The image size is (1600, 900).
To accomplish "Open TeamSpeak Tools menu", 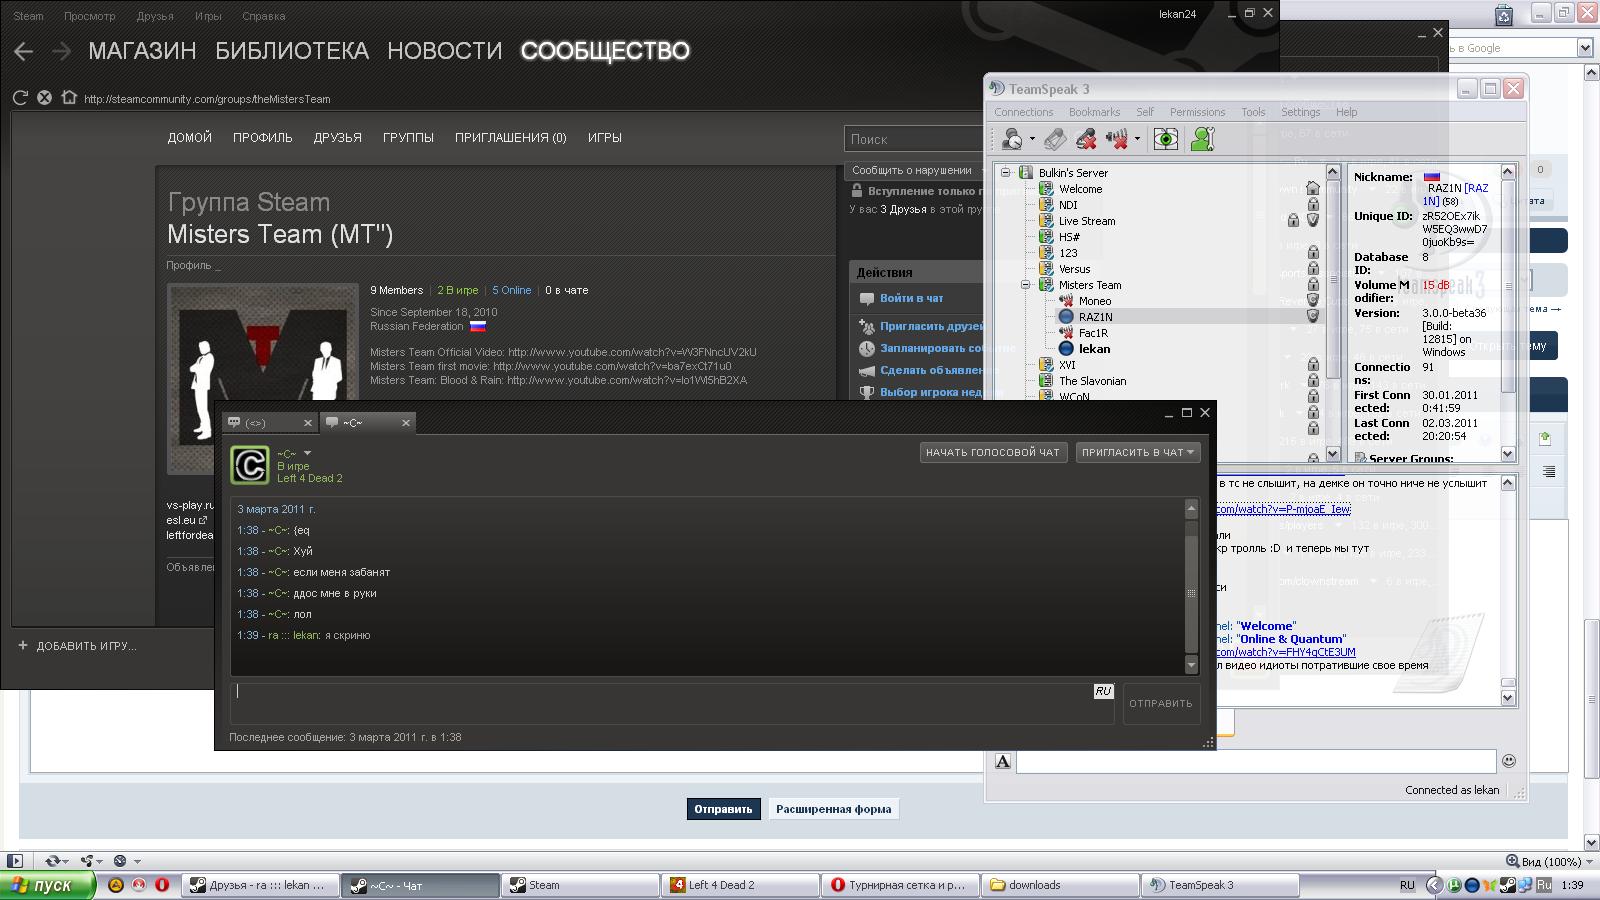I will click(1253, 112).
